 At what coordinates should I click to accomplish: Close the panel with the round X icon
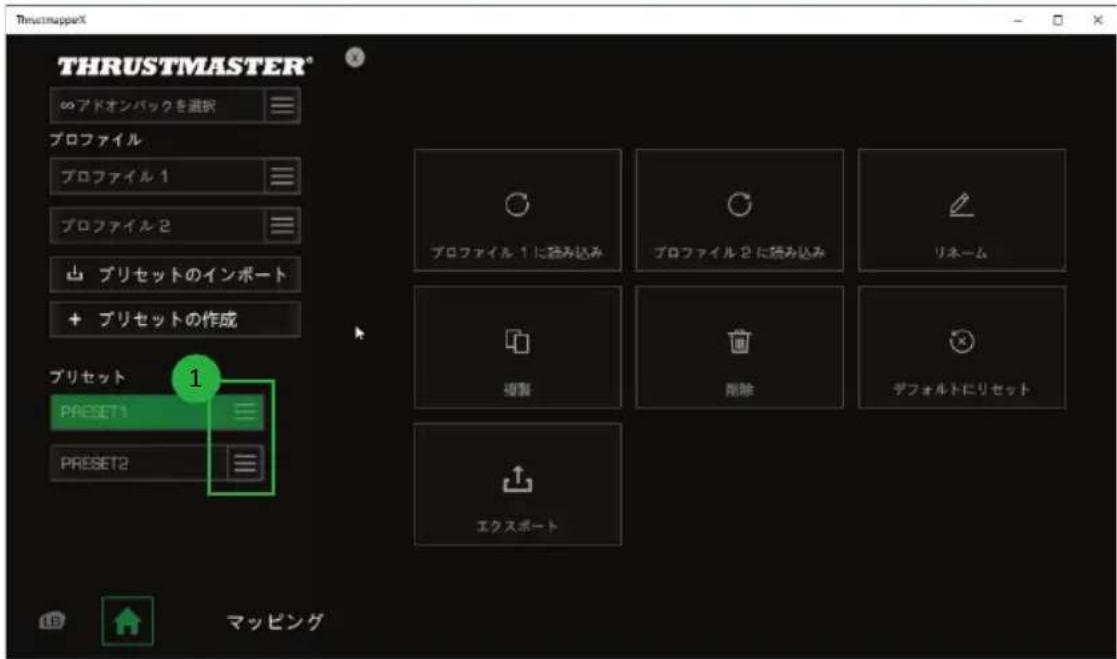click(x=355, y=57)
